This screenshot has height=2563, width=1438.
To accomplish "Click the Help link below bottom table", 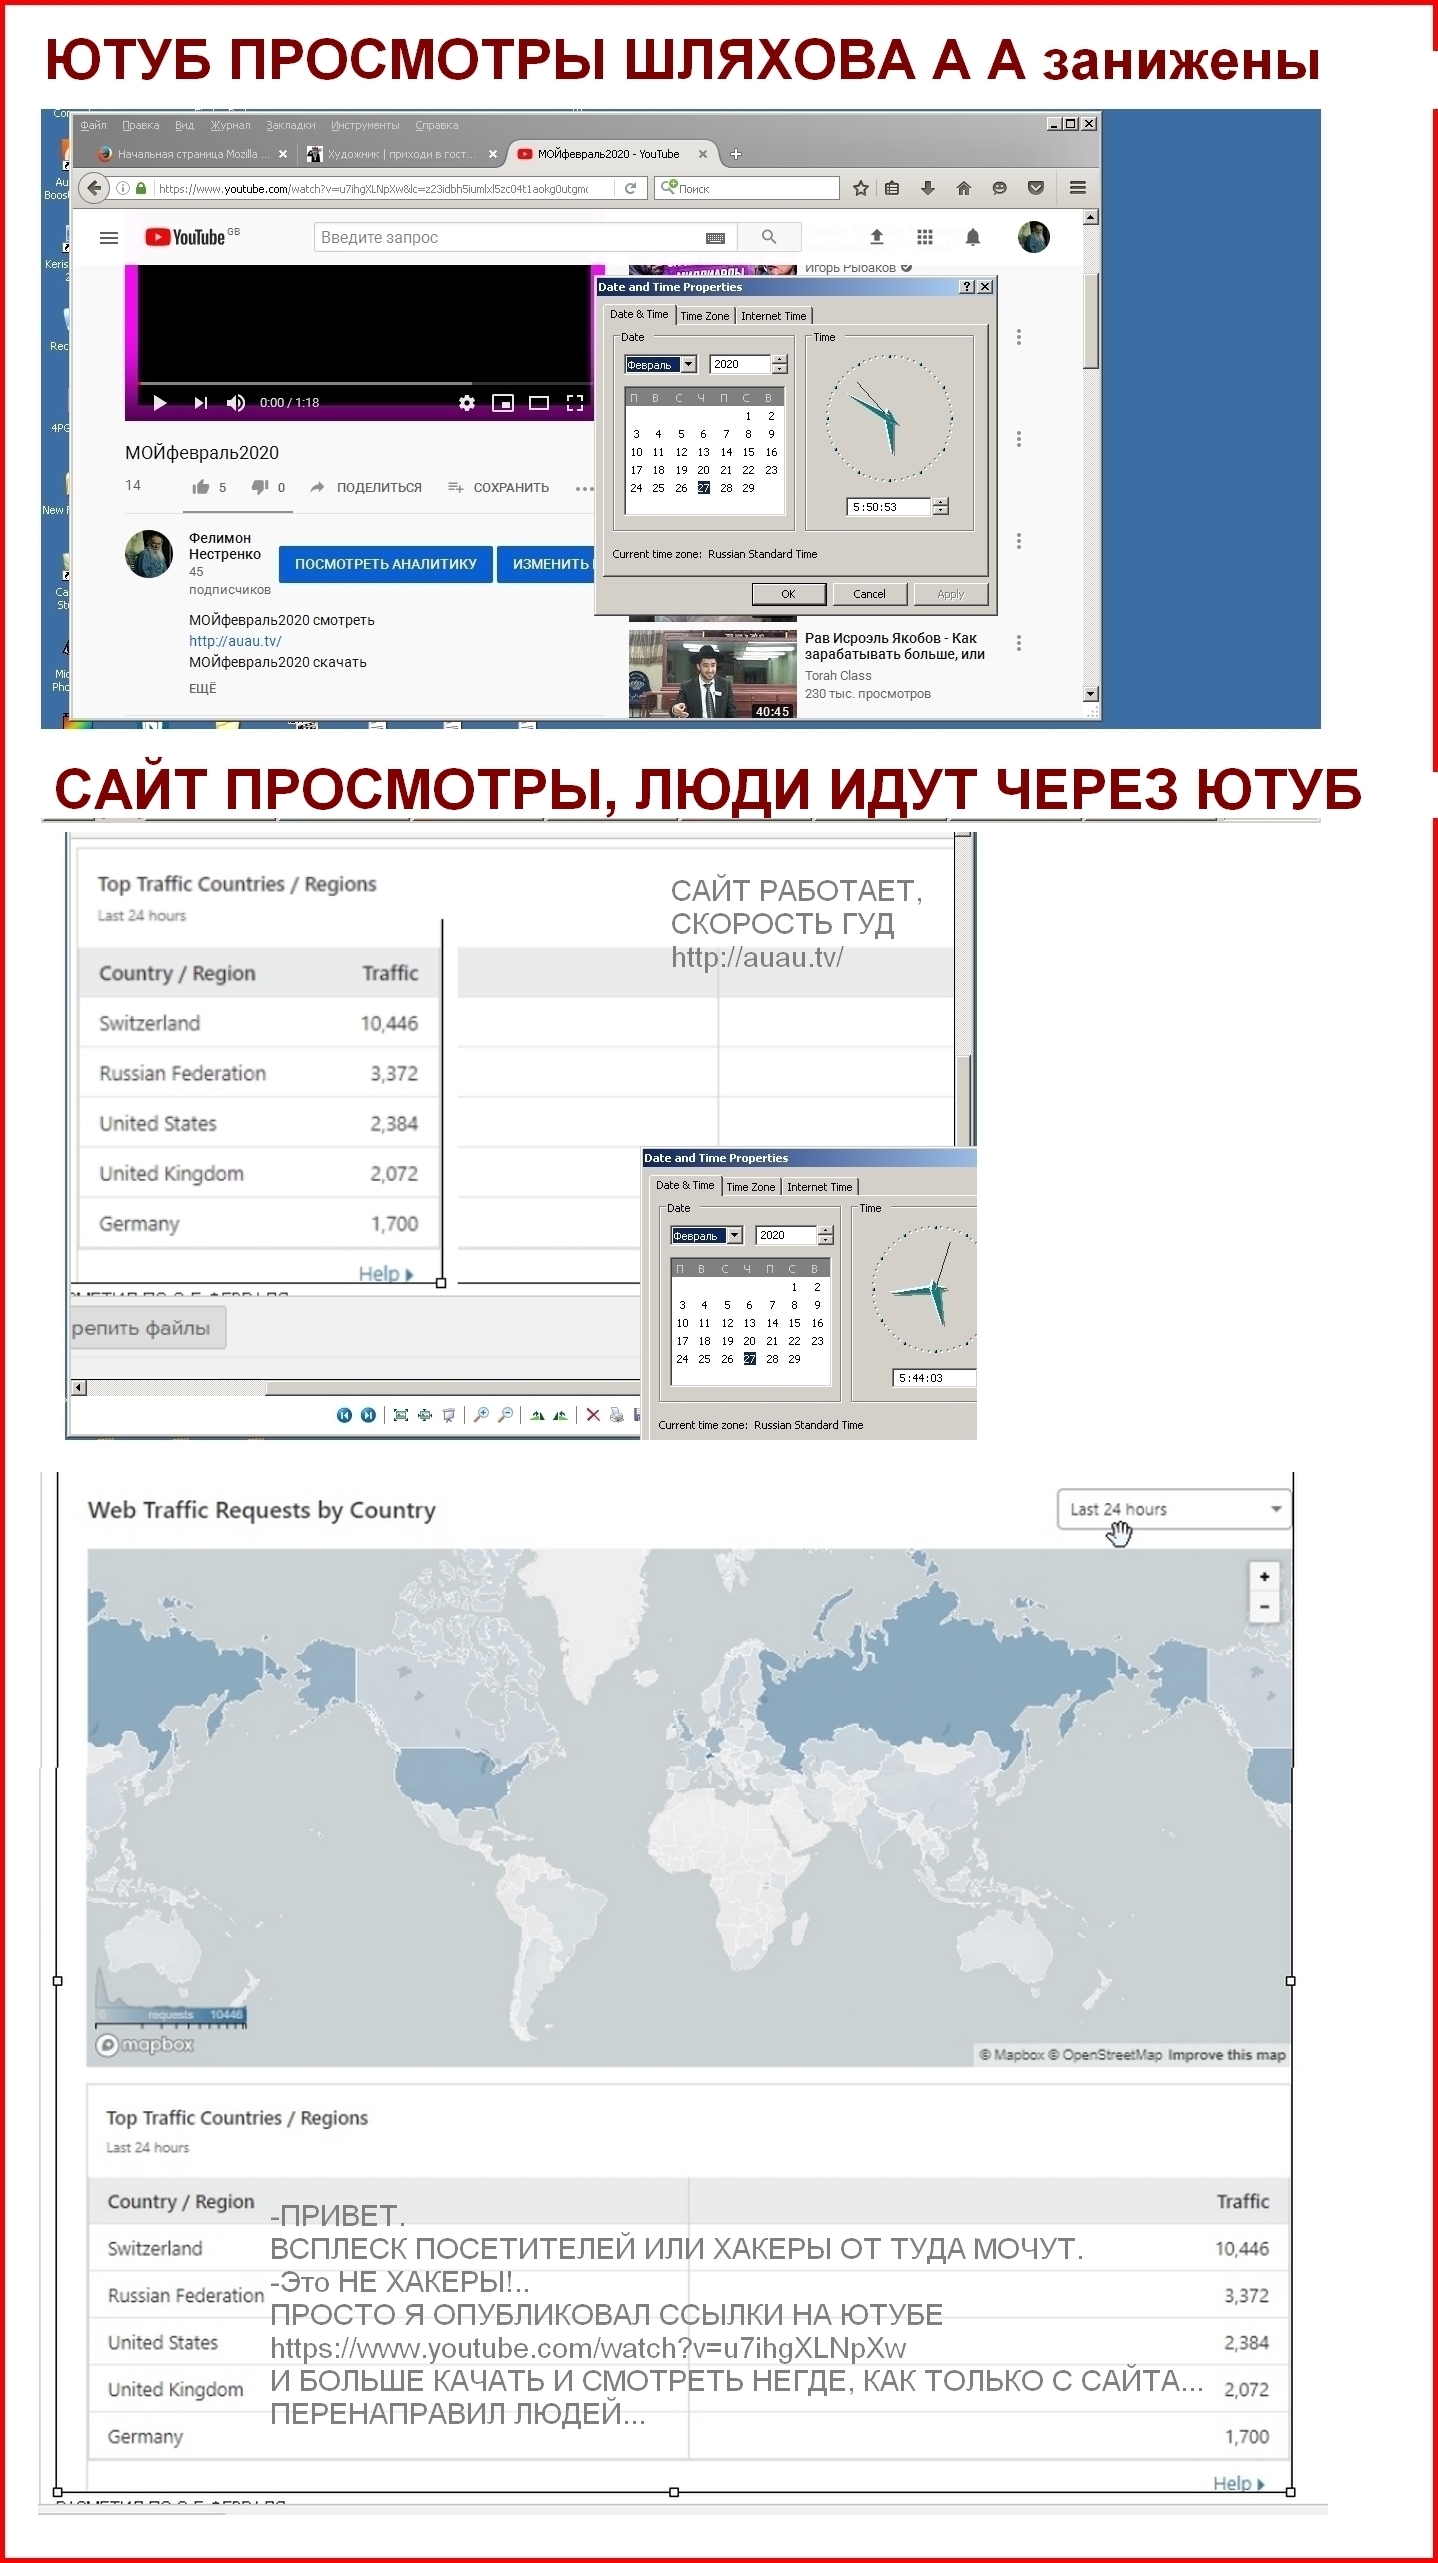I will (1238, 2483).
